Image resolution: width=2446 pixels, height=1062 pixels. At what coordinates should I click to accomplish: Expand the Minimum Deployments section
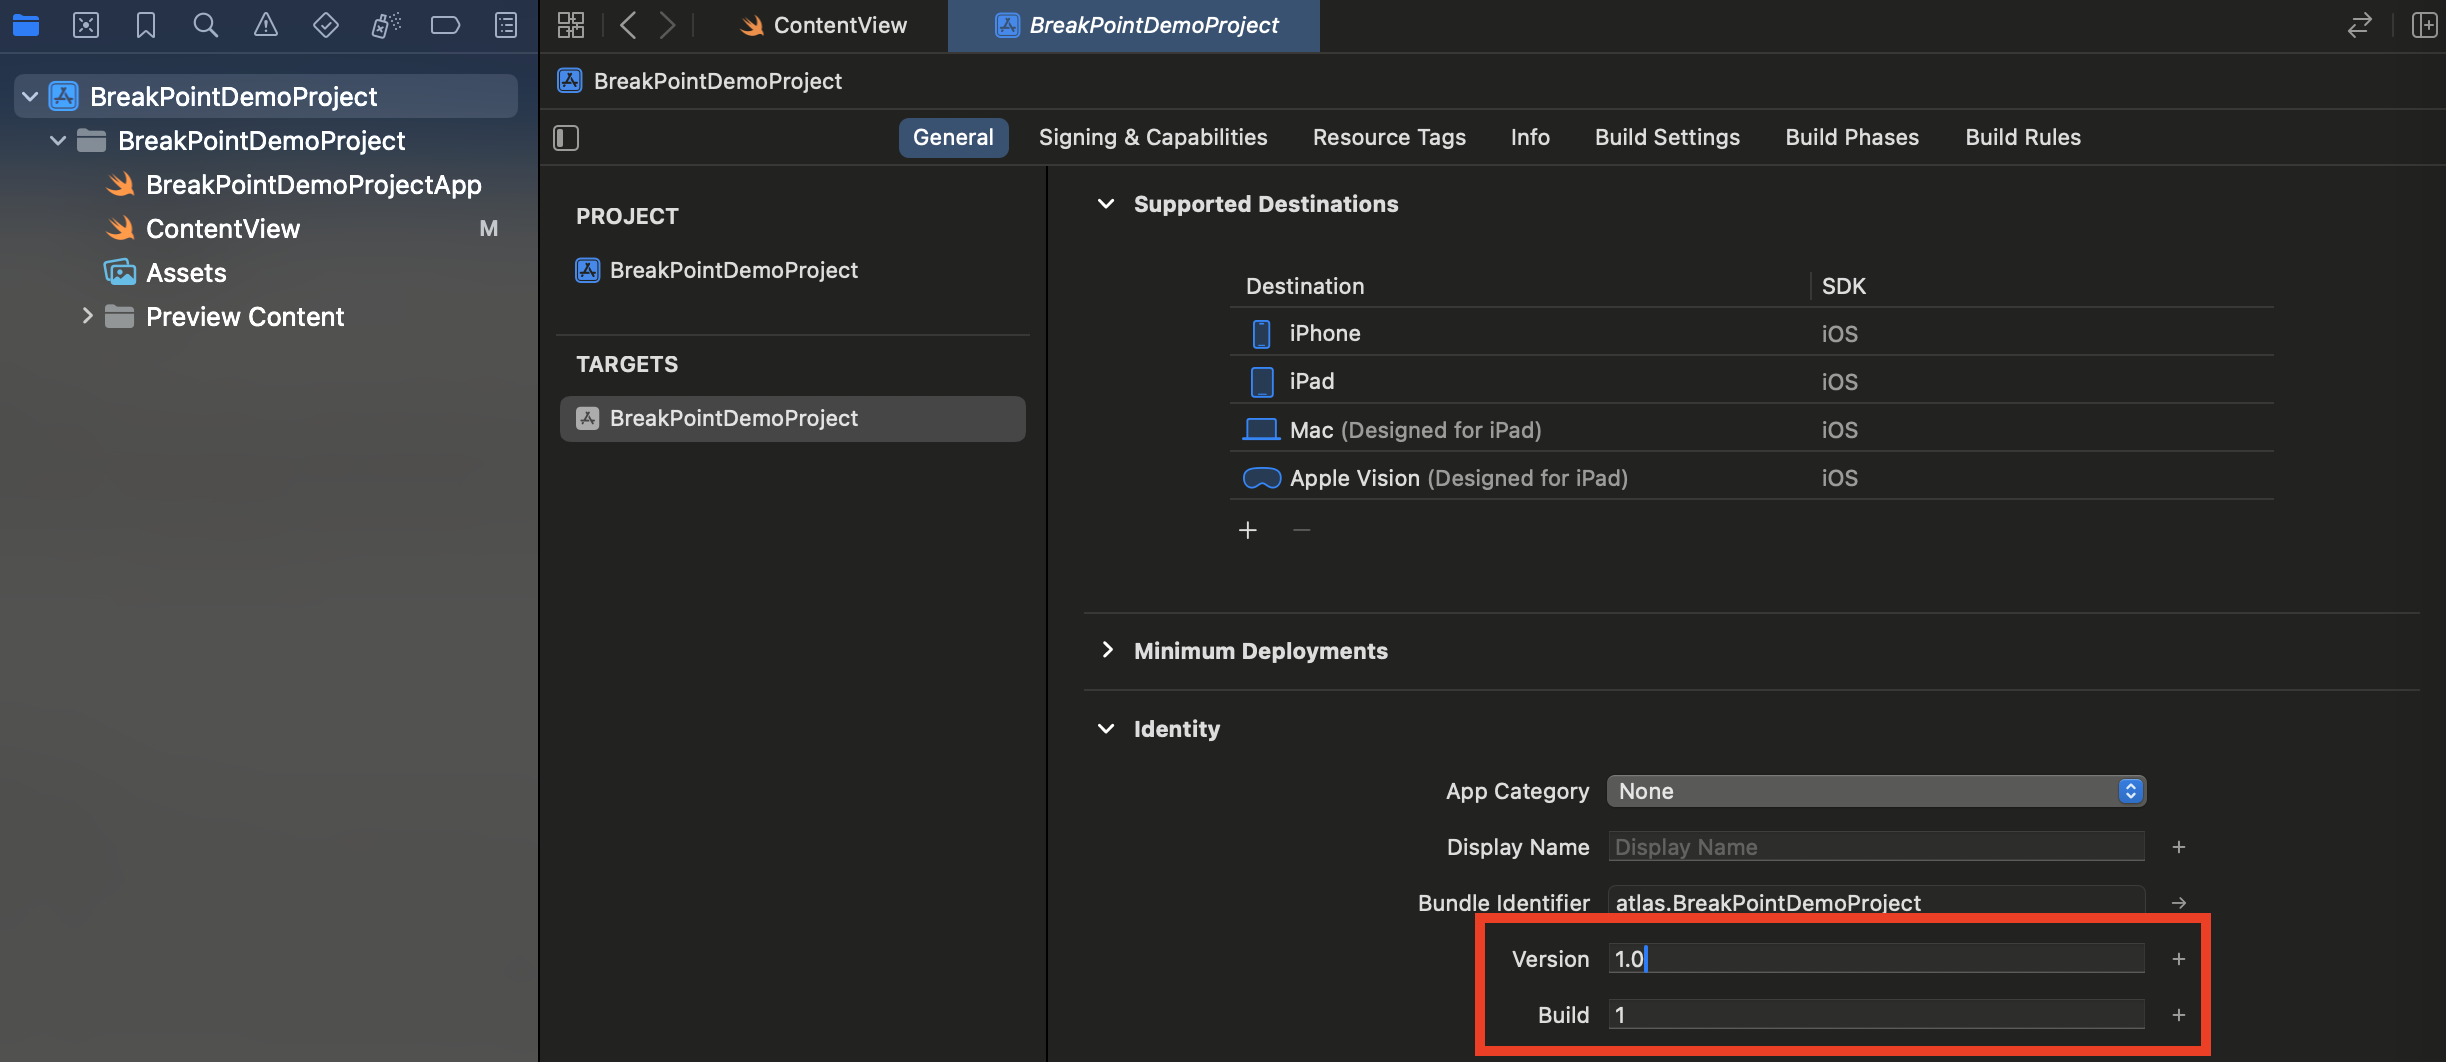pos(1106,650)
